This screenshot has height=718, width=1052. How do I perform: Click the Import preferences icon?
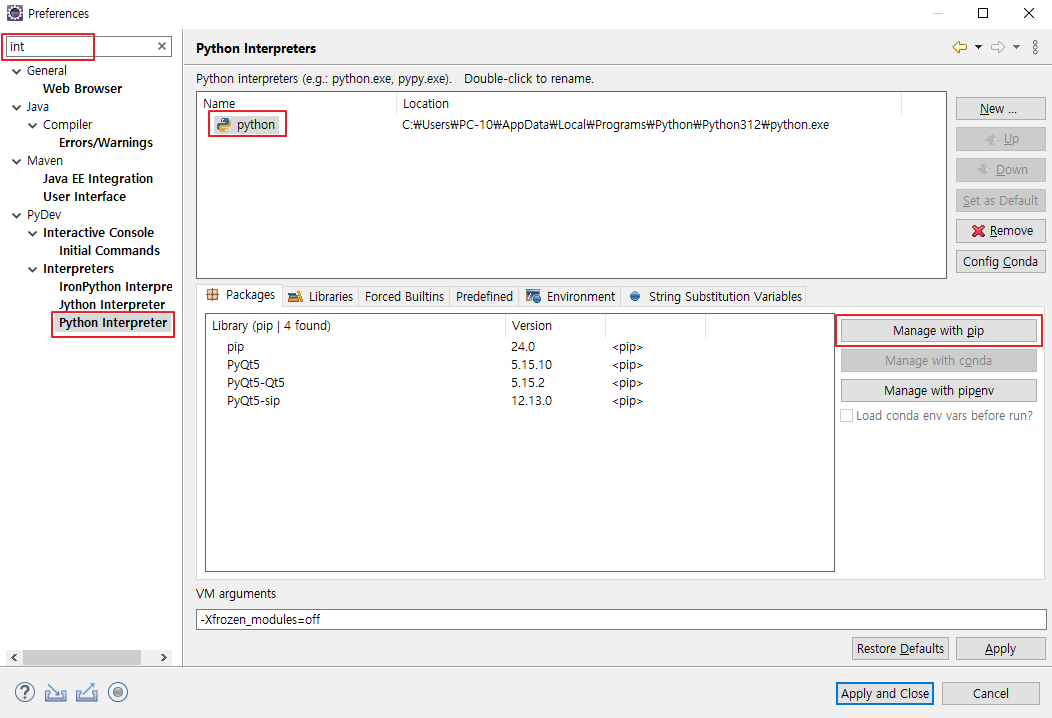(x=56, y=693)
